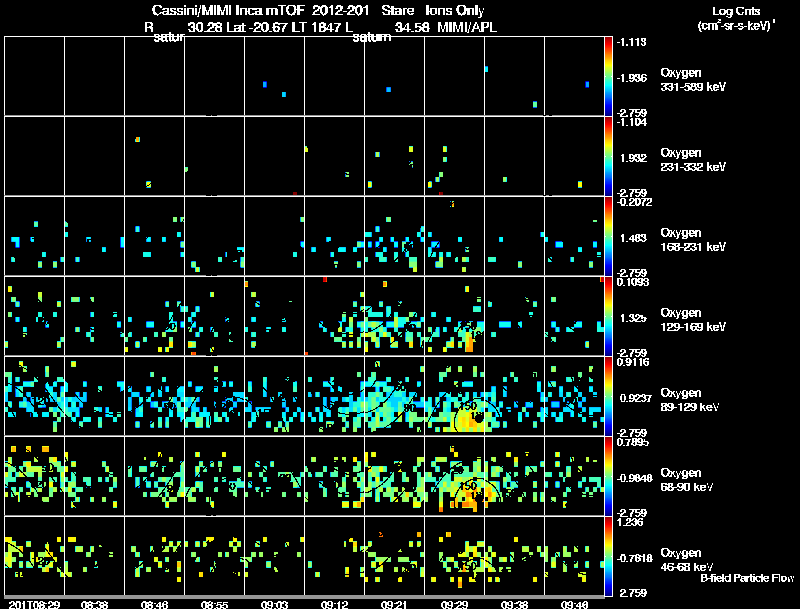The width and height of the screenshot is (800, 609).
Task: Click the Oxygen 331-589 keV label
Action: coord(693,80)
